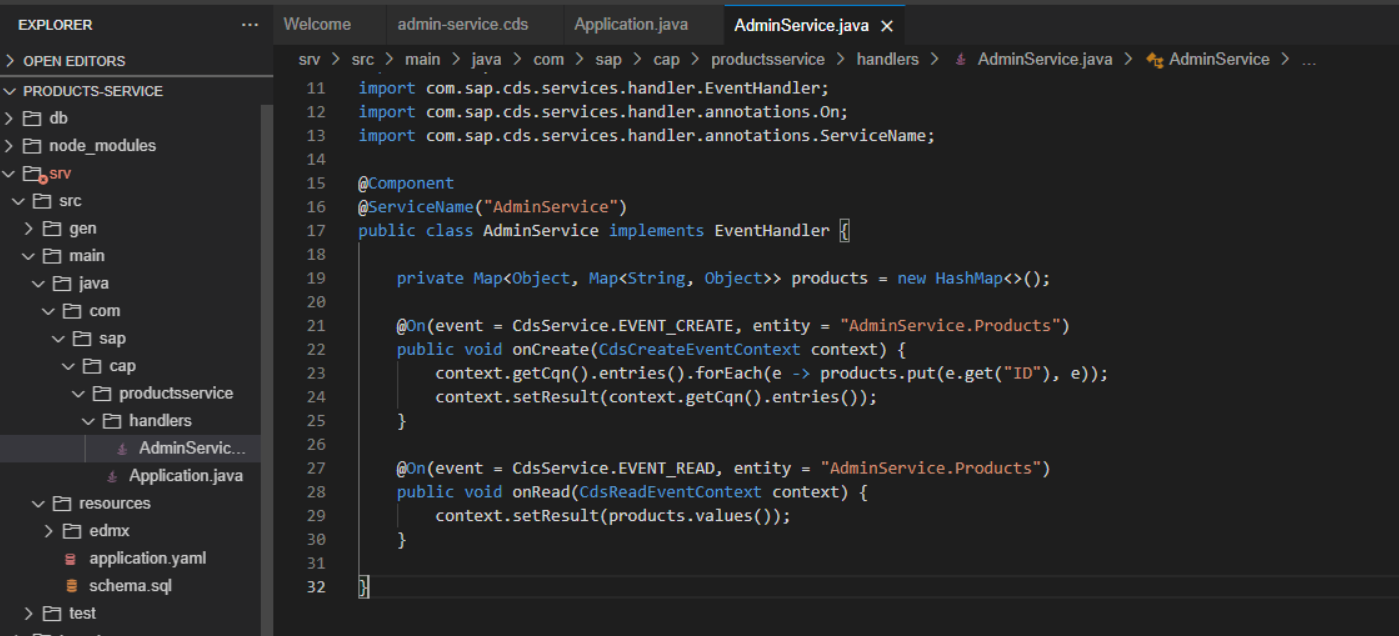
Task: Click the Java file icon in breadcrumb
Action: (961, 60)
